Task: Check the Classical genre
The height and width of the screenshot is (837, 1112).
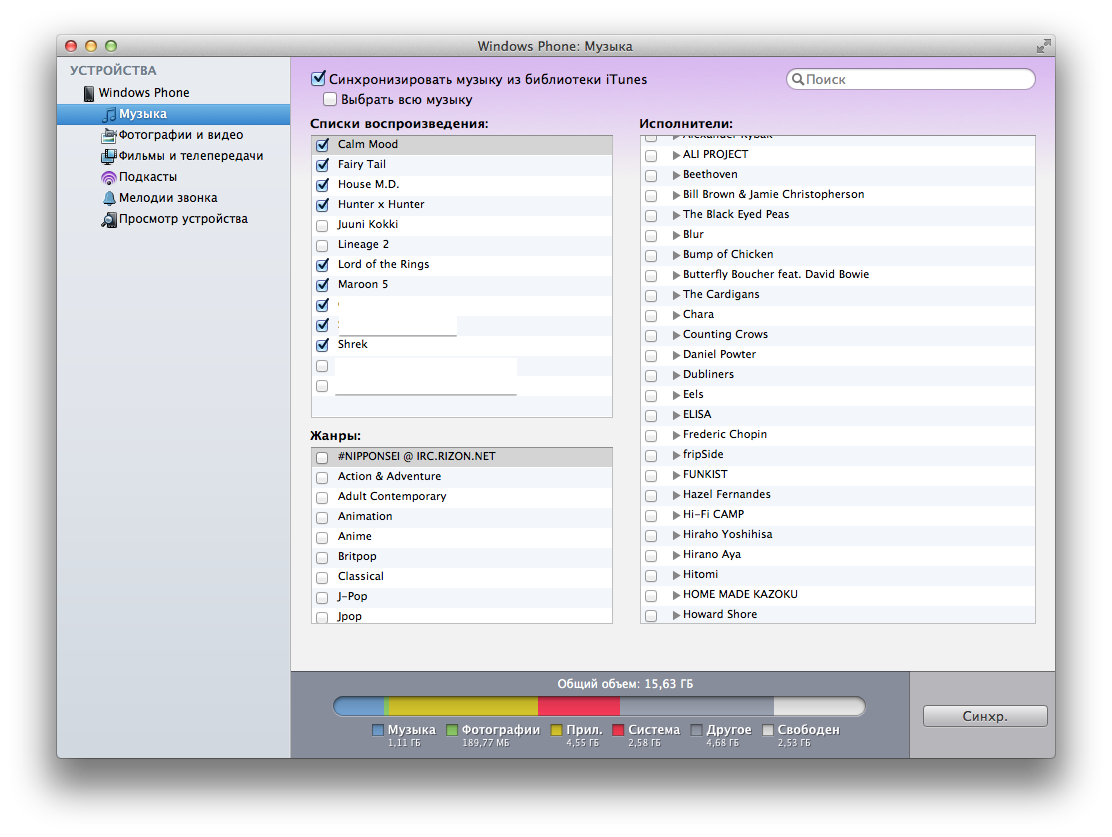Action: tap(322, 577)
